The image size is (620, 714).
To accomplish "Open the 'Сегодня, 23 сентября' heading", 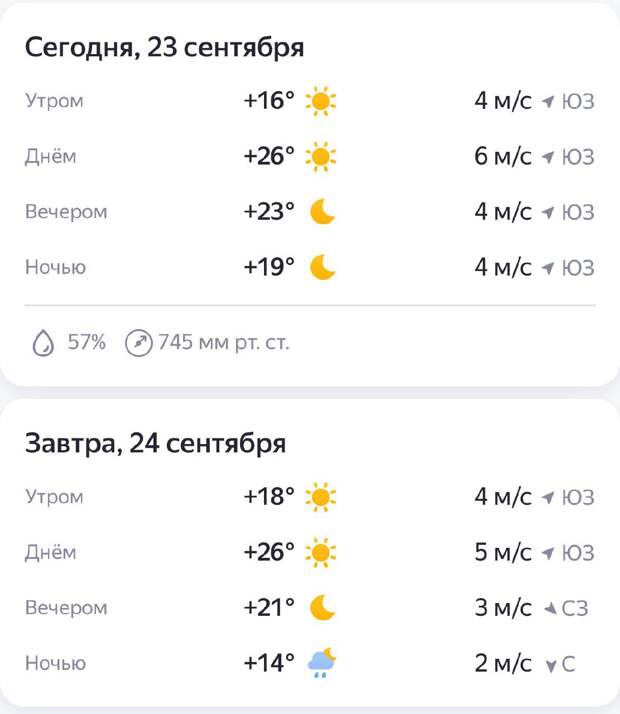I will tap(164, 48).
